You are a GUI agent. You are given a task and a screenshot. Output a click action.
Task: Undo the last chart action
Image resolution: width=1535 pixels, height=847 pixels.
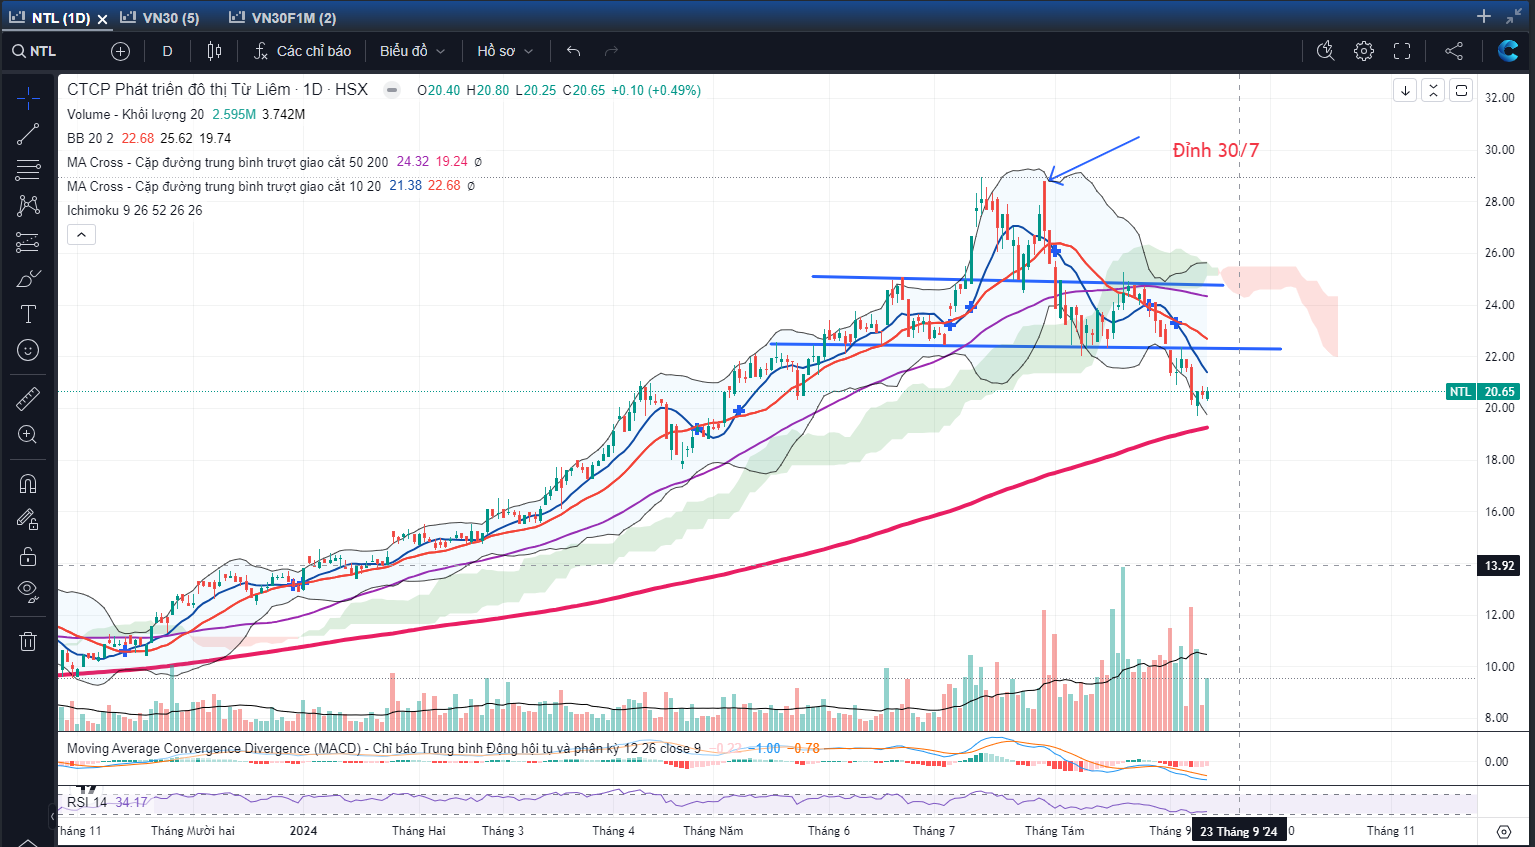click(573, 51)
